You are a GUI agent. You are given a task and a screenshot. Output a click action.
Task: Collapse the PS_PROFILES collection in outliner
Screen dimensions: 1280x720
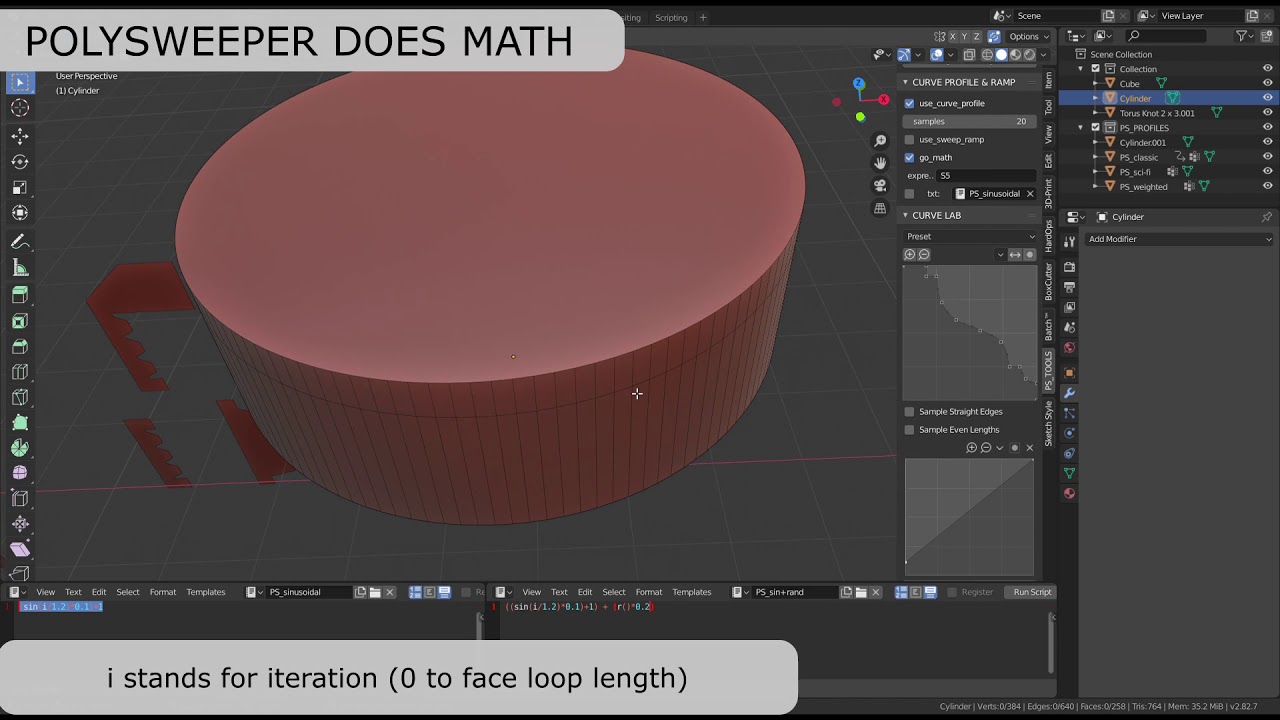[1081, 128]
